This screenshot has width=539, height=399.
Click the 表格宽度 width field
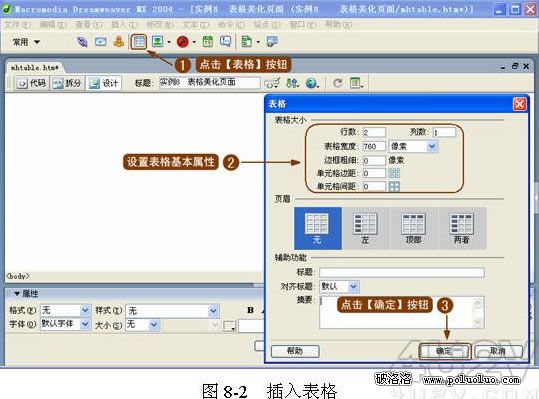pyautogui.click(x=374, y=146)
